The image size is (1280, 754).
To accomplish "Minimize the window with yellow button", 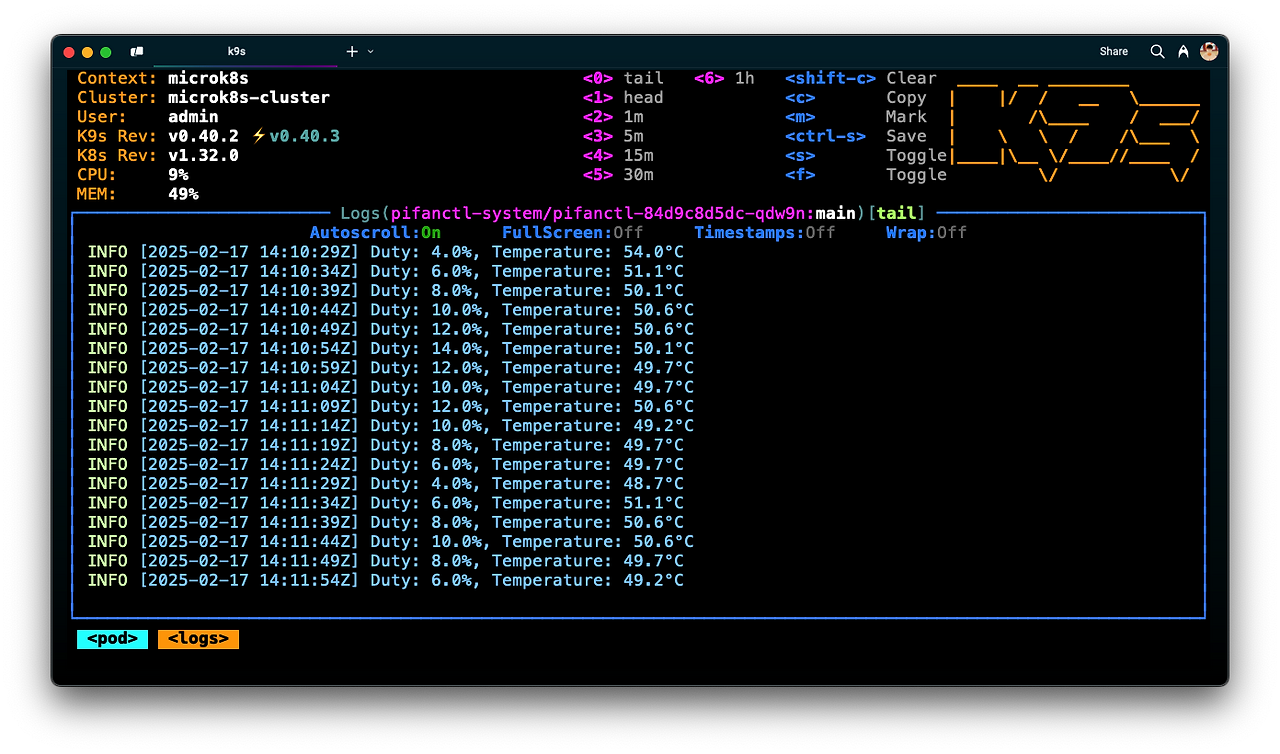I will (x=88, y=52).
